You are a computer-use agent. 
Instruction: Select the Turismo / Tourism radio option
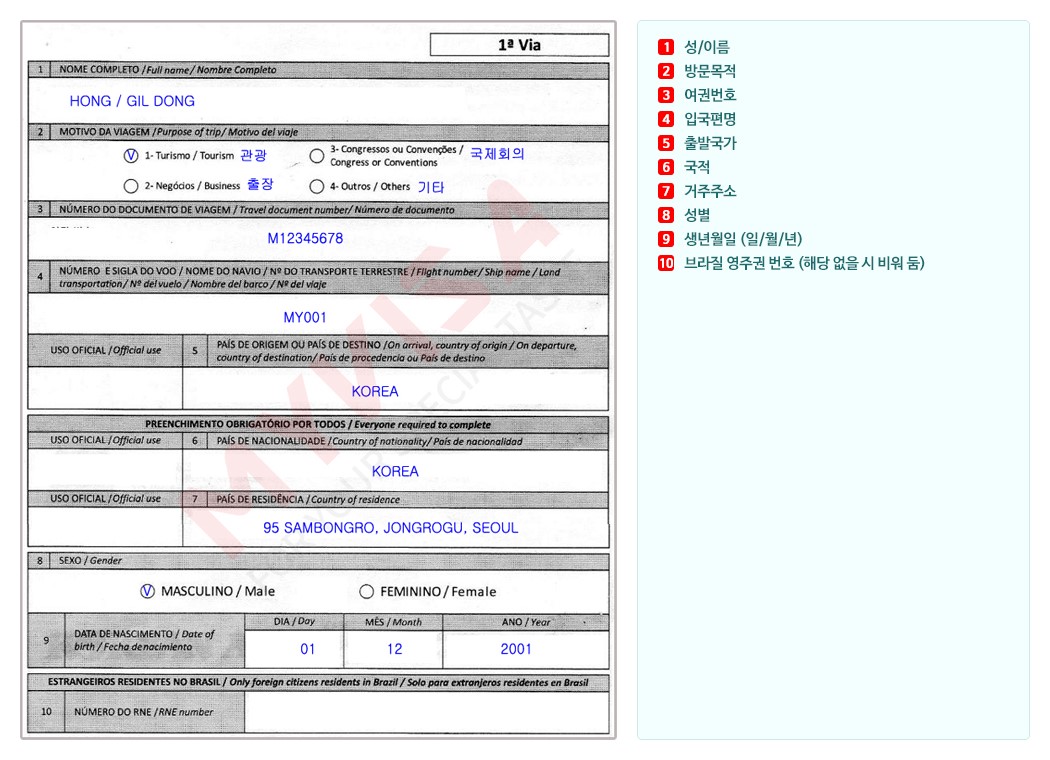(x=131, y=155)
